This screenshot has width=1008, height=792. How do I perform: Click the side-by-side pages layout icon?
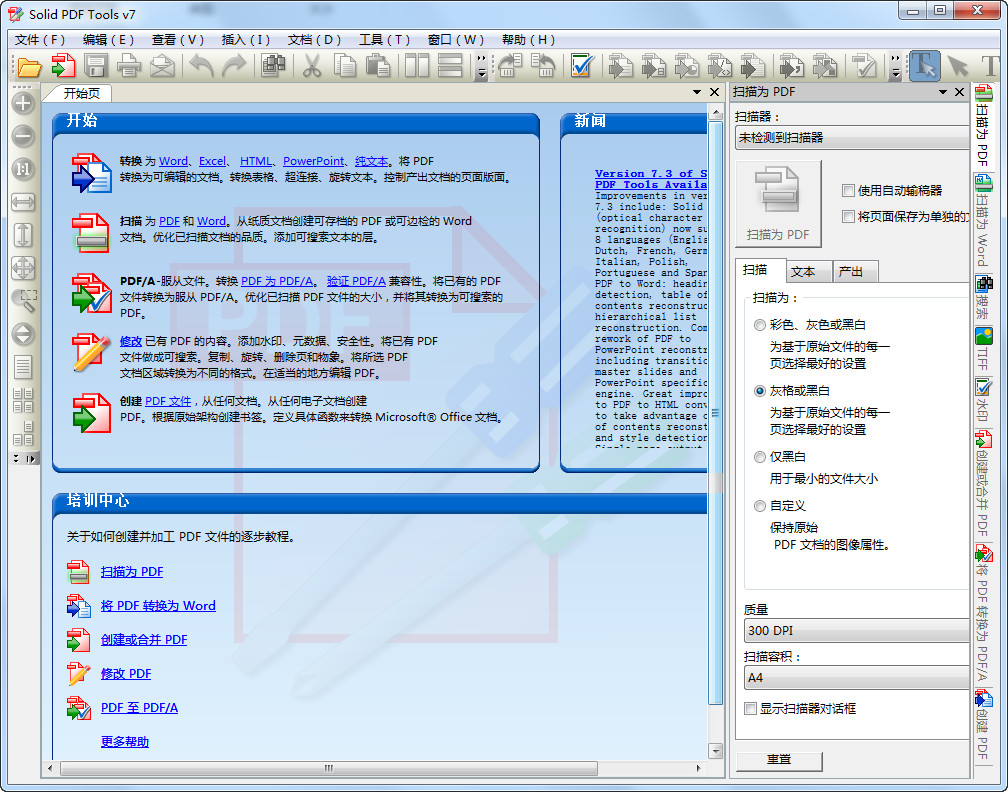pyautogui.click(x=417, y=66)
